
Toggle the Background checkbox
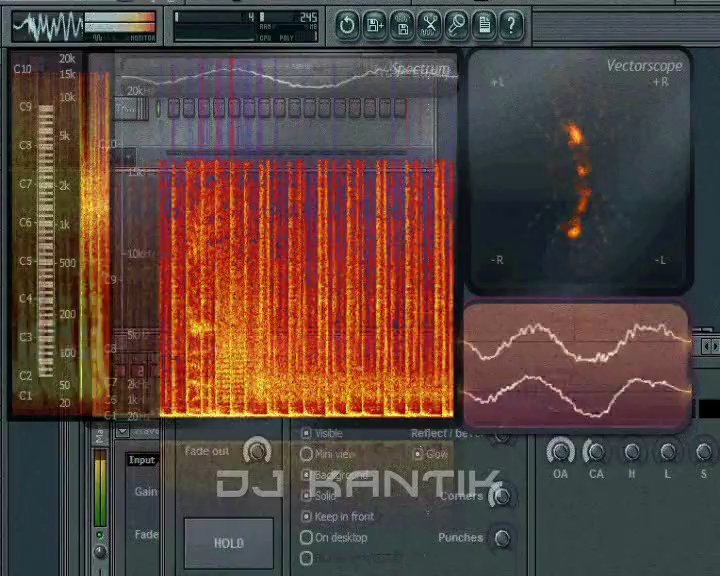pyautogui.click(x=306, y=474)
